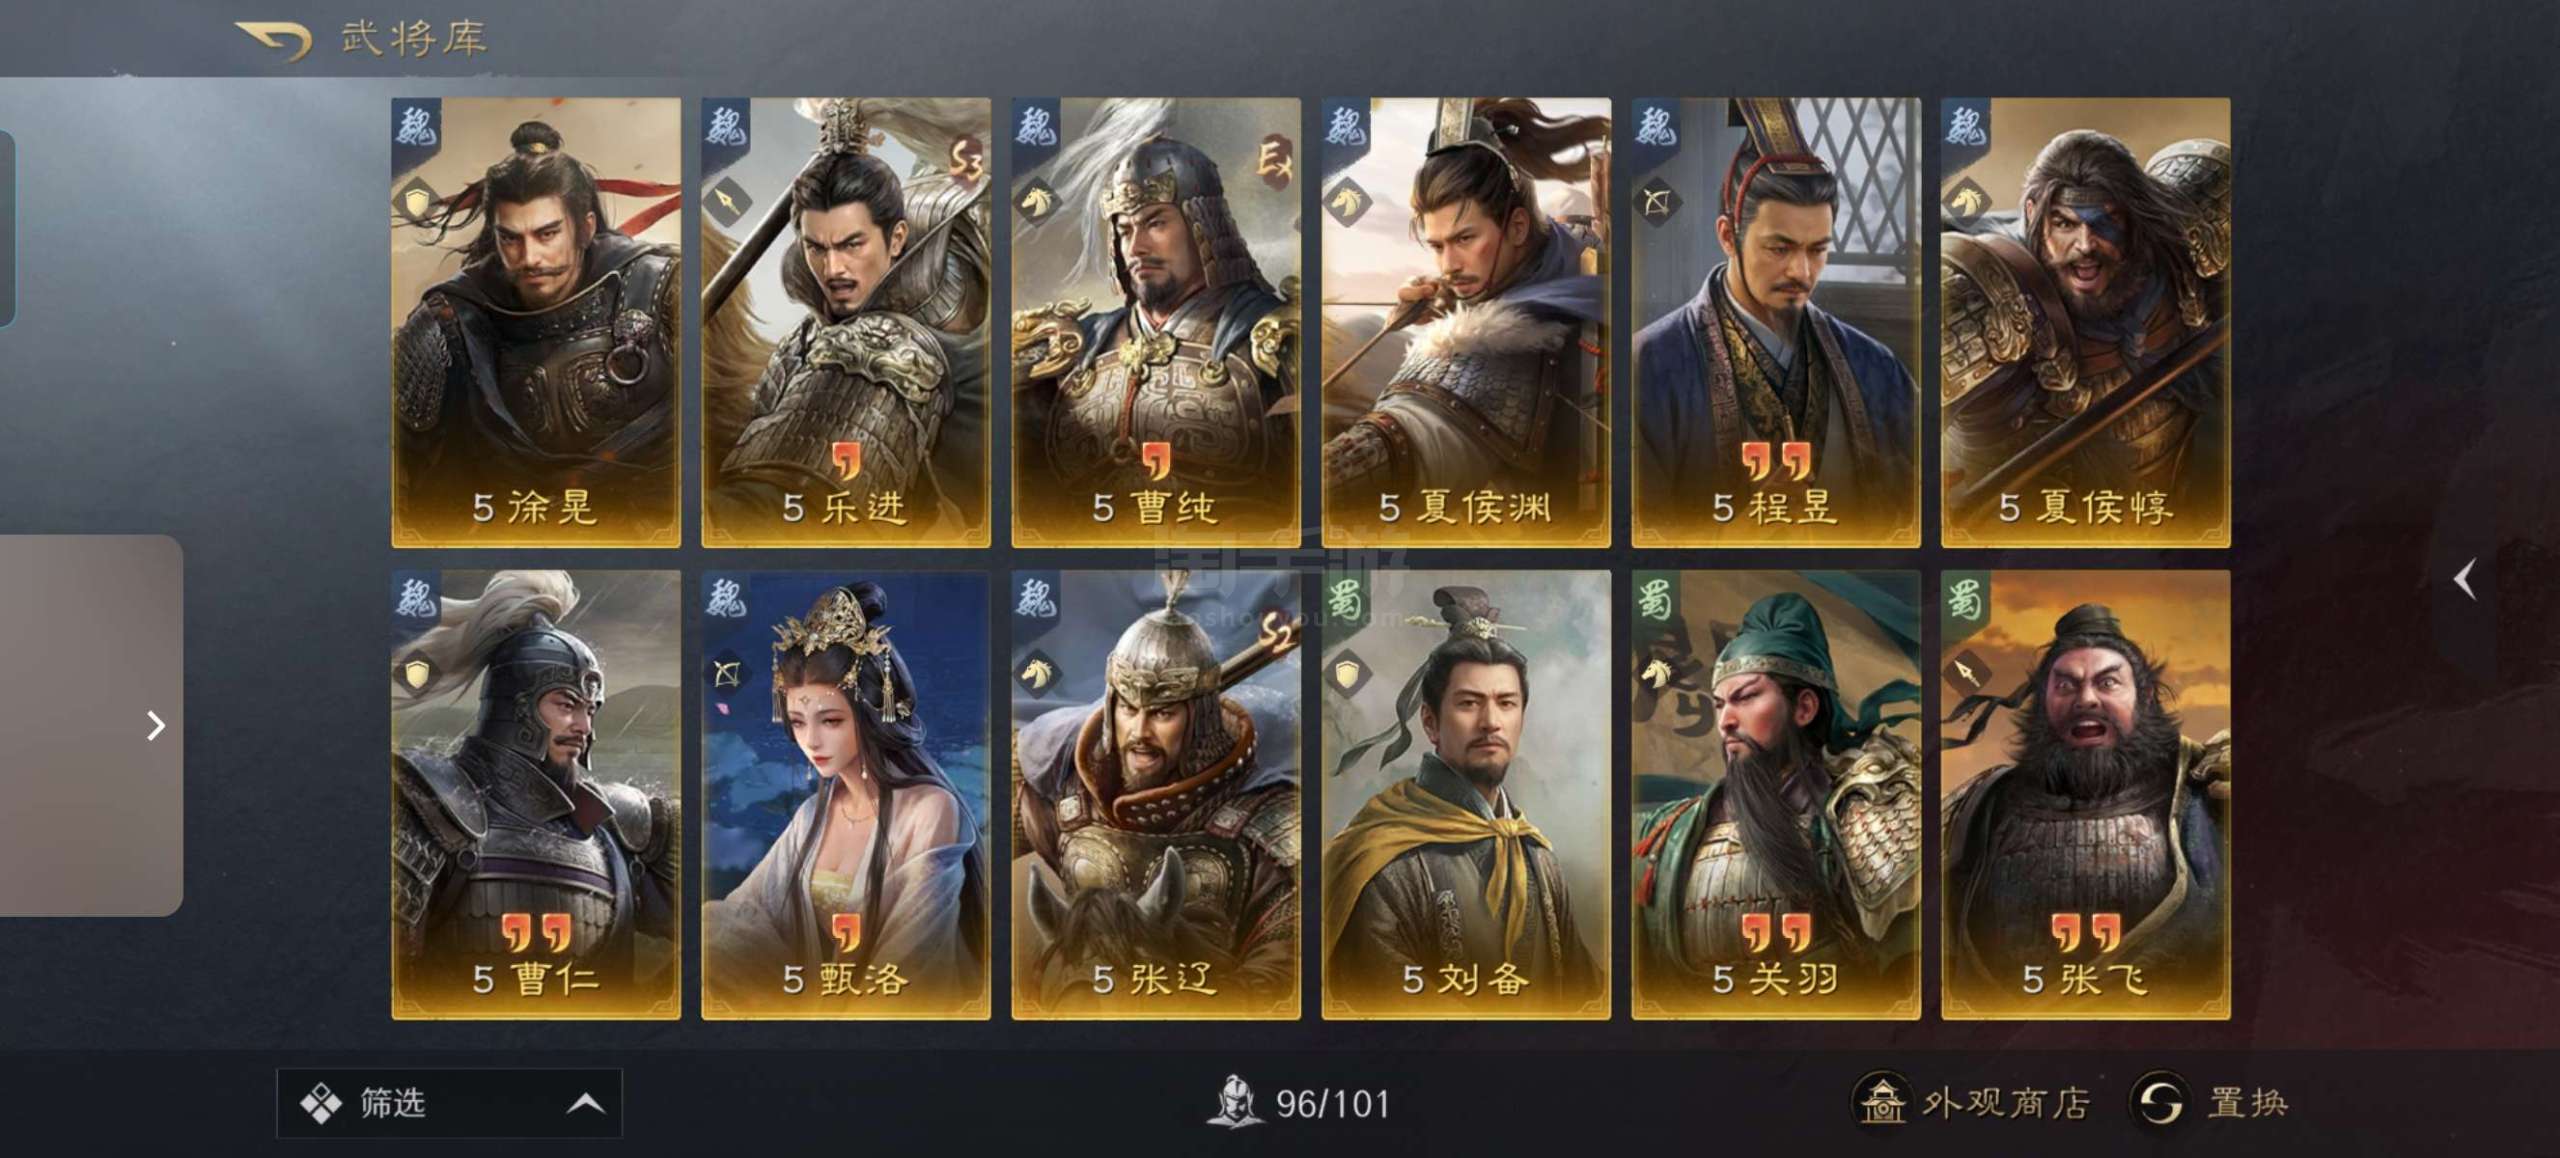Click the archer bow icon on 程昱 card

coord(1656,201)
